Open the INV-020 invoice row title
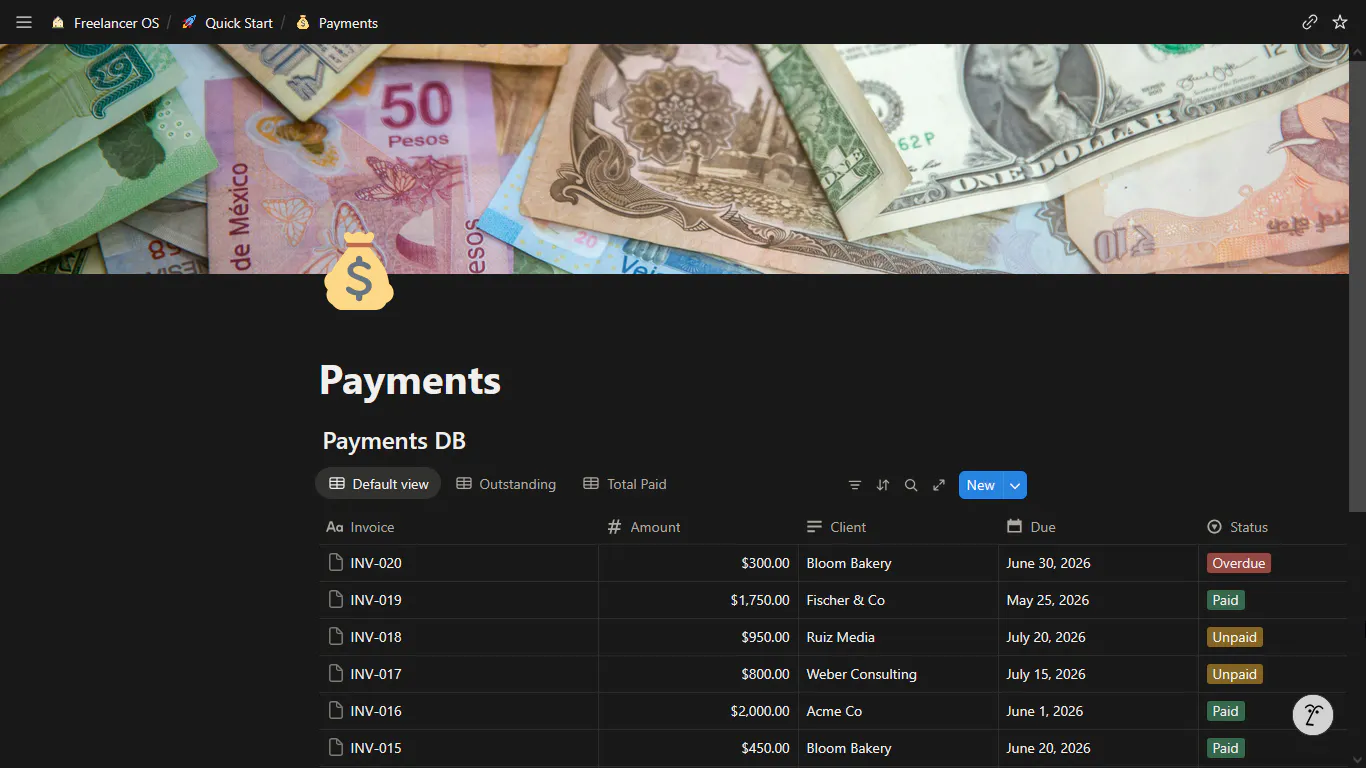 (x=376, y=563)
